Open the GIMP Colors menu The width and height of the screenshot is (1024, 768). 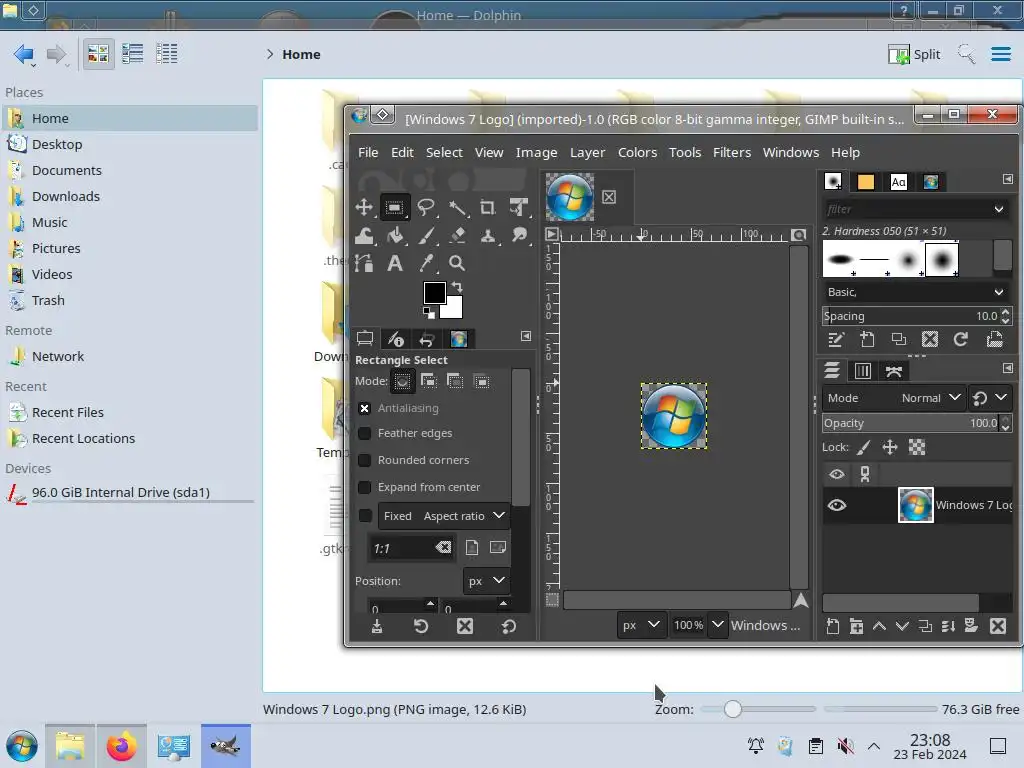coord(637,152)
